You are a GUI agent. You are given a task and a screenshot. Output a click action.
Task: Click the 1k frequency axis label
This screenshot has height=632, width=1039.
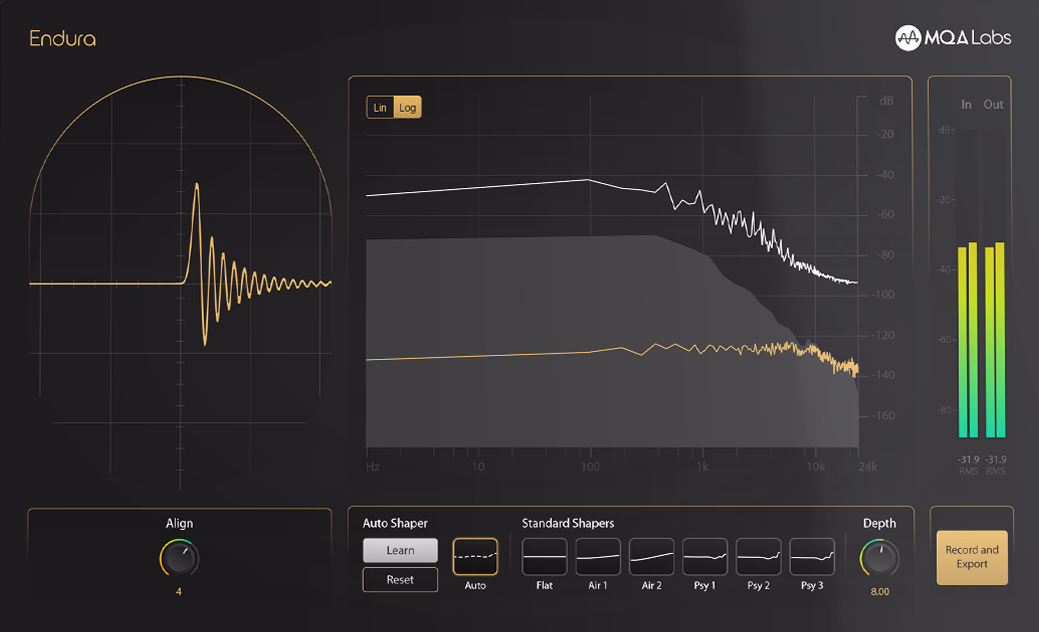[x=702, y=466]
